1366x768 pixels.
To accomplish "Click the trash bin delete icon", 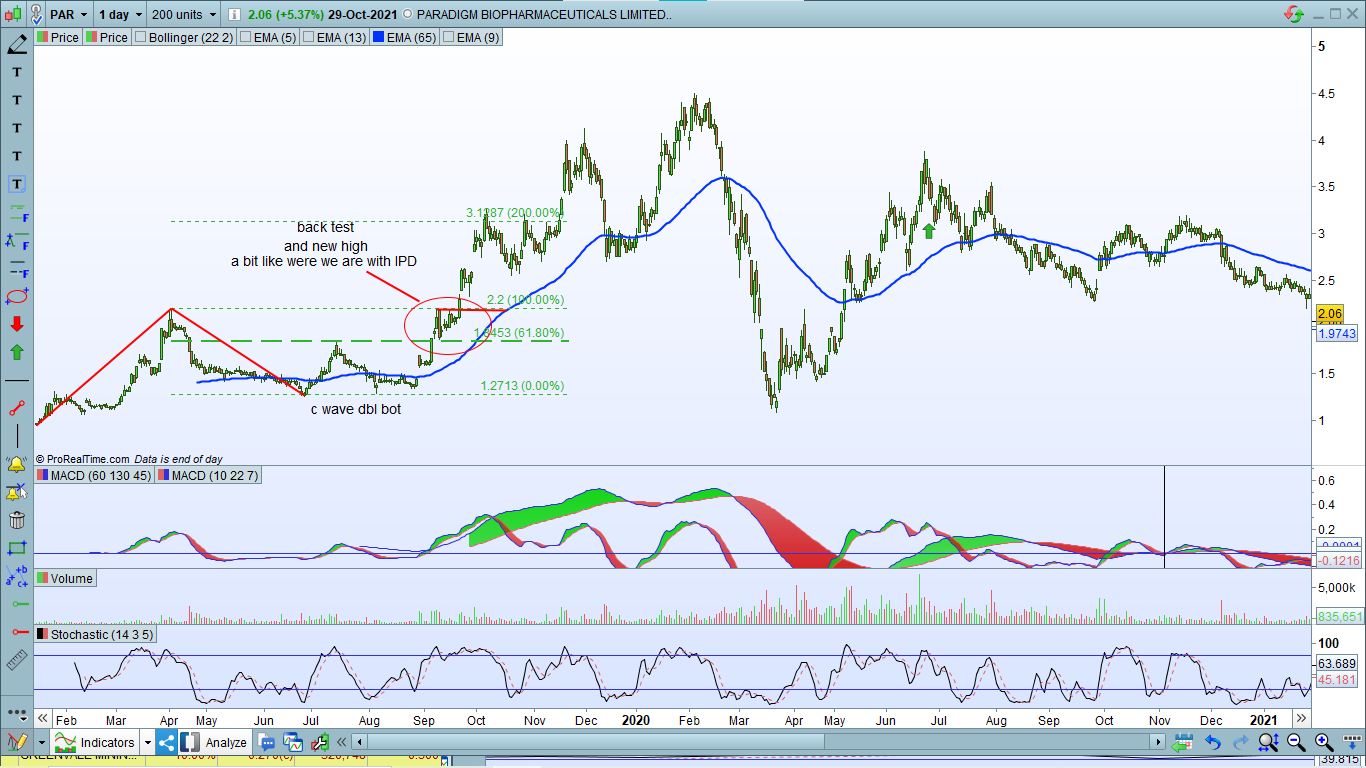I will tap(17, 520).
